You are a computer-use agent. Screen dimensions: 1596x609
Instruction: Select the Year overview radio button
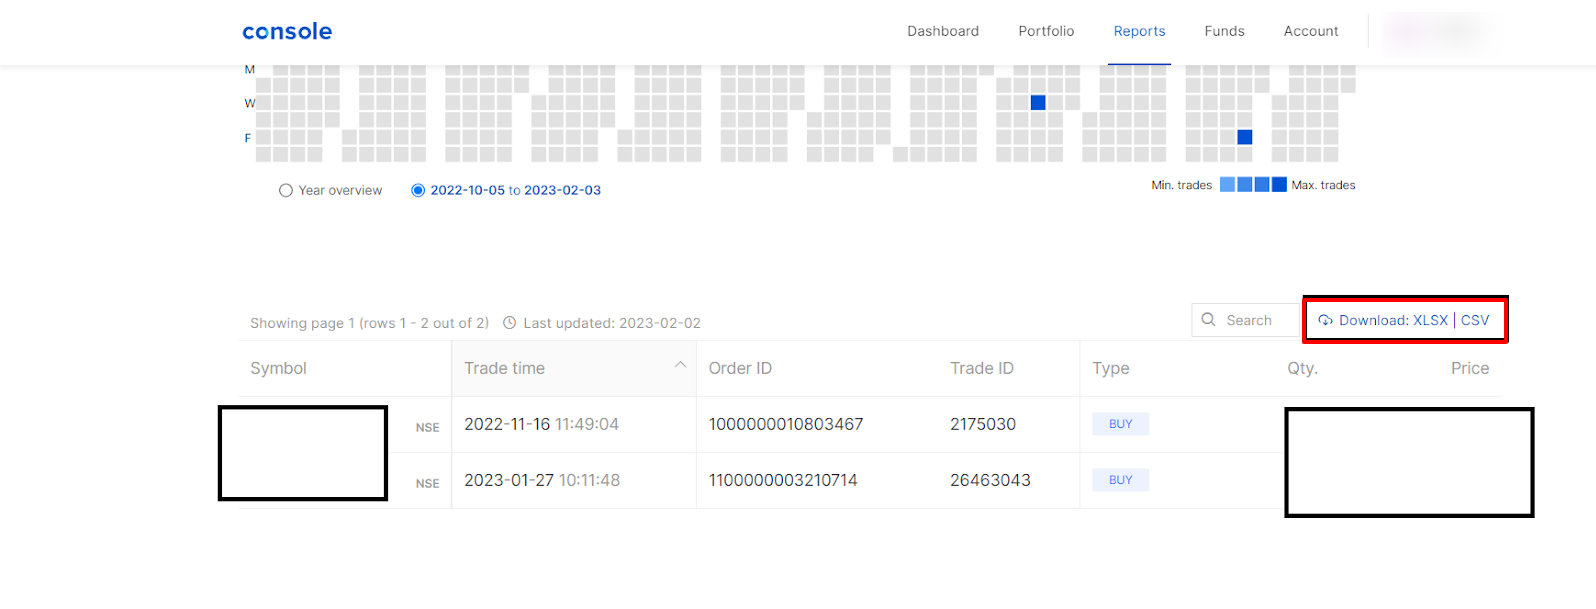(x=286, y=190)
